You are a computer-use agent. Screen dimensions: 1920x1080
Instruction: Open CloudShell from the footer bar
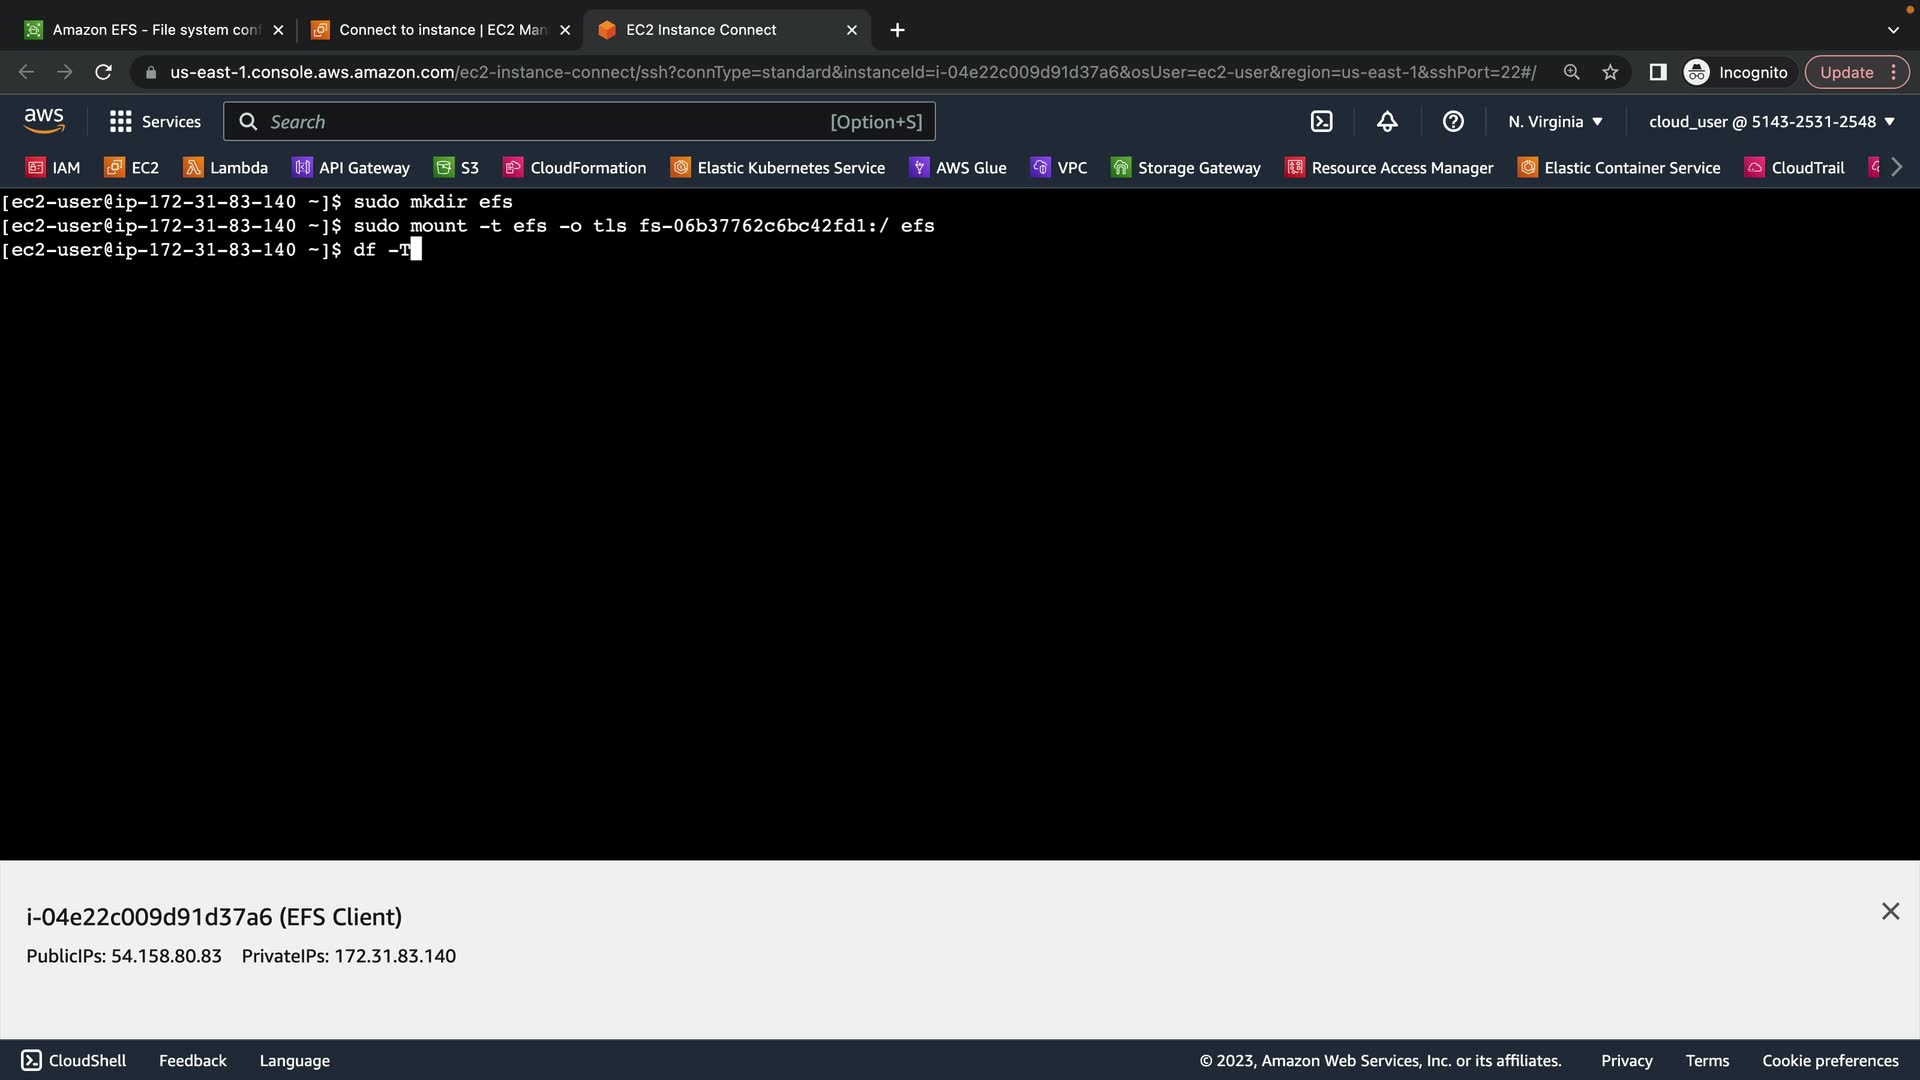pos(74,1061)
